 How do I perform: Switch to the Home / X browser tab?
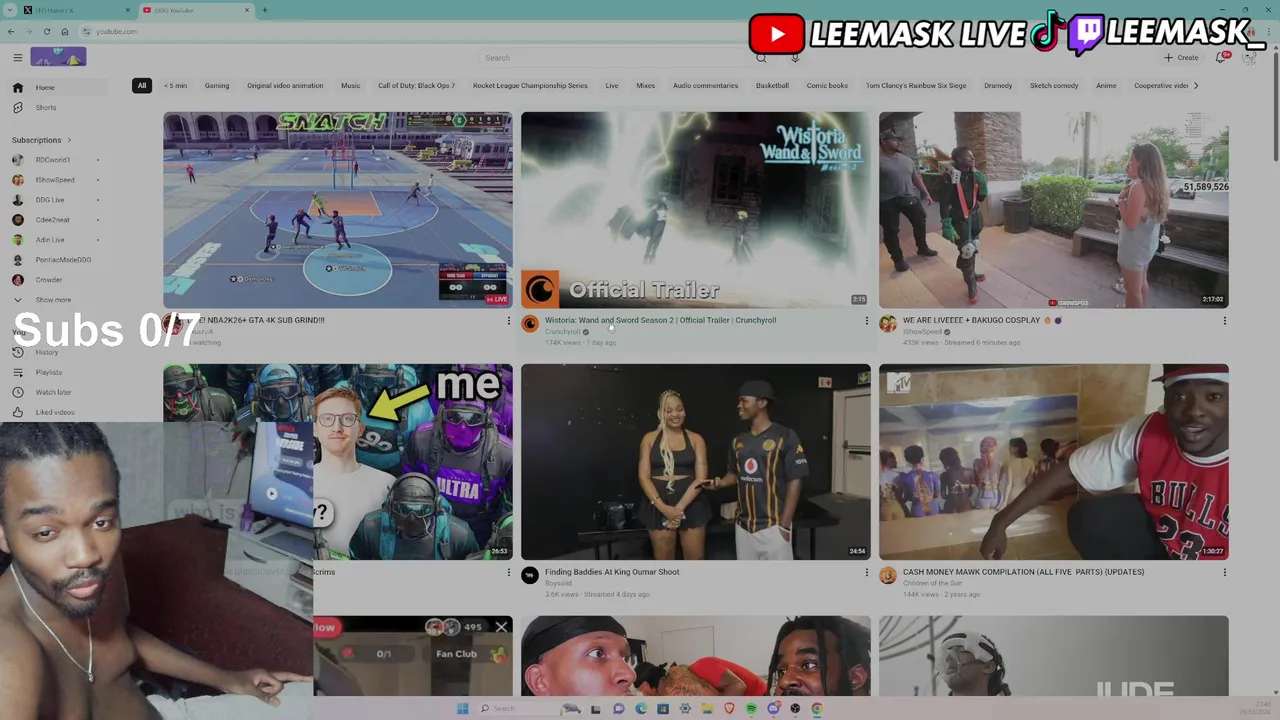pyautogui.click(x=75, y=10)
